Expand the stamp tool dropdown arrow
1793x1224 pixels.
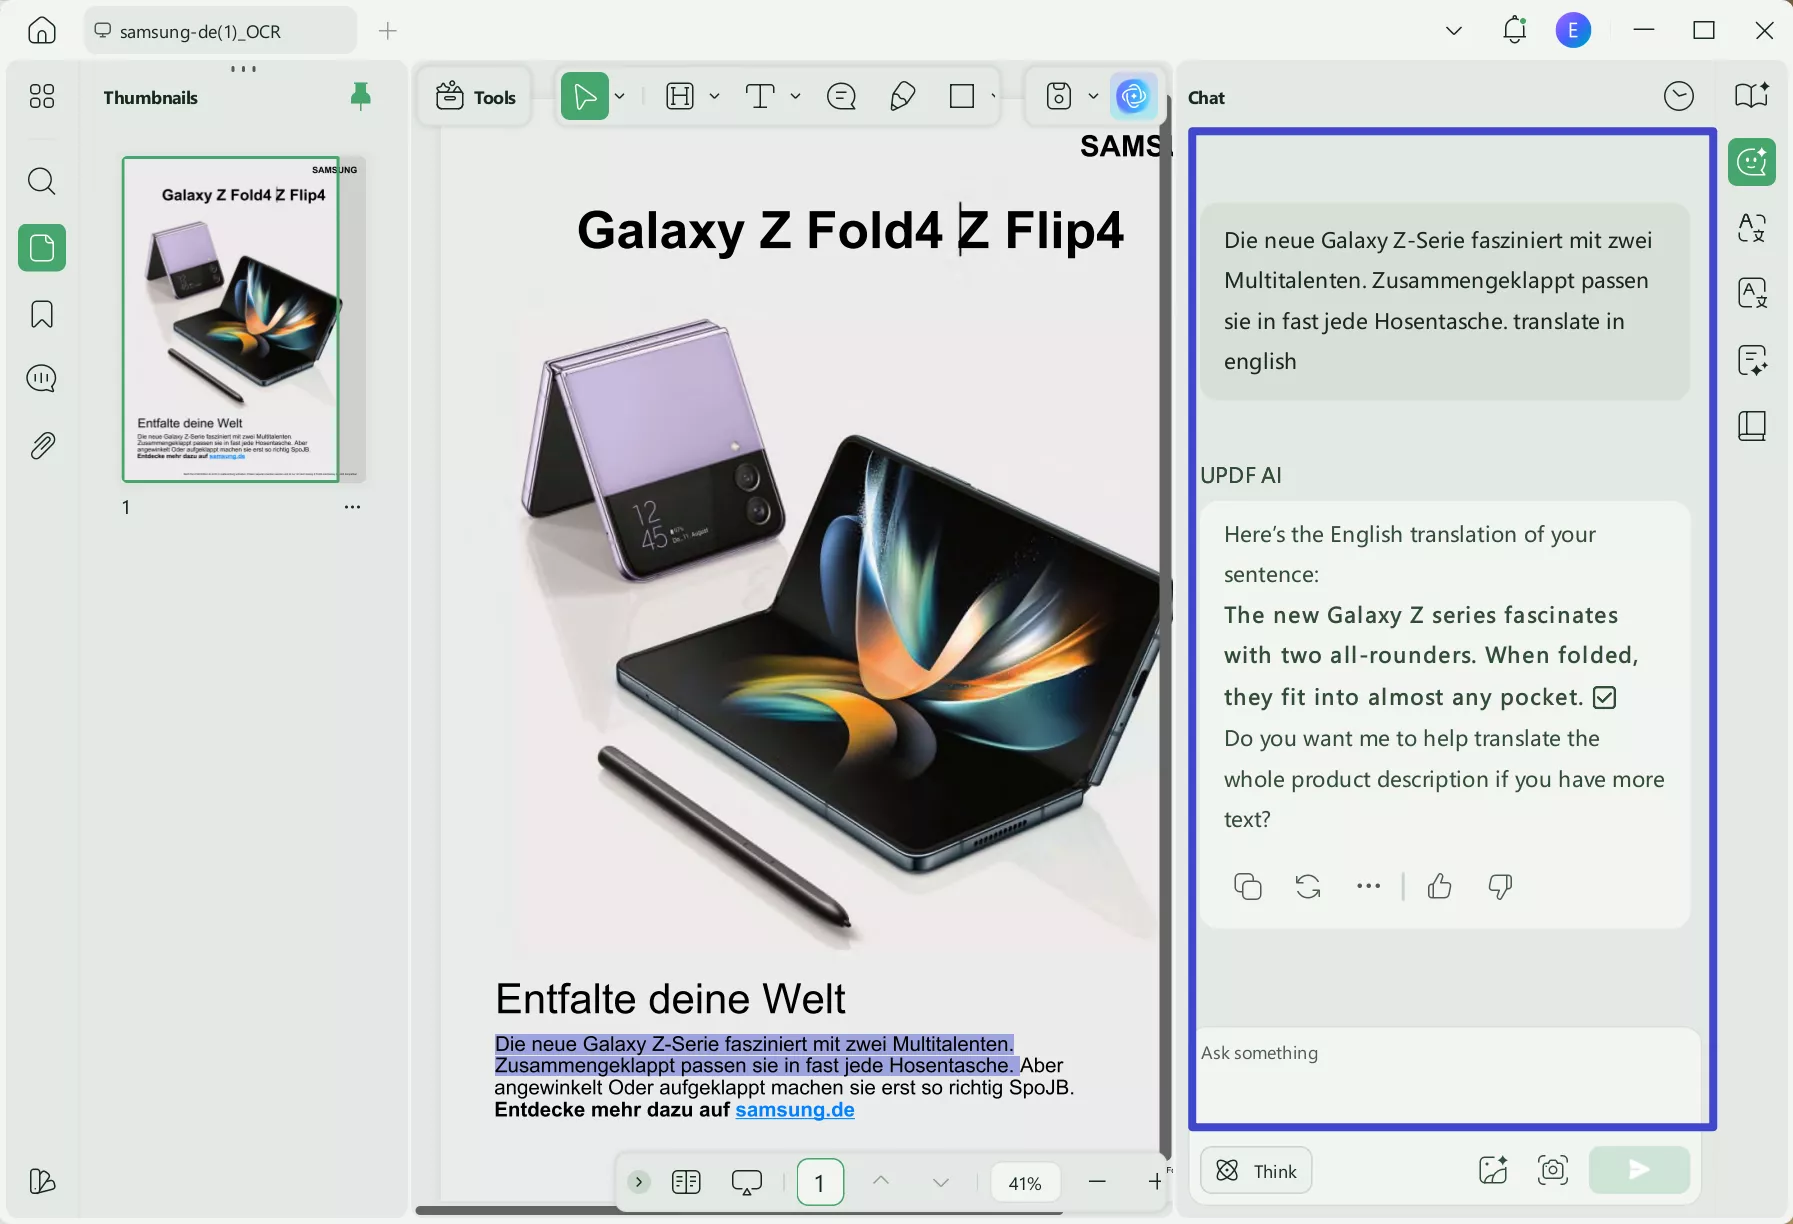1093,96
